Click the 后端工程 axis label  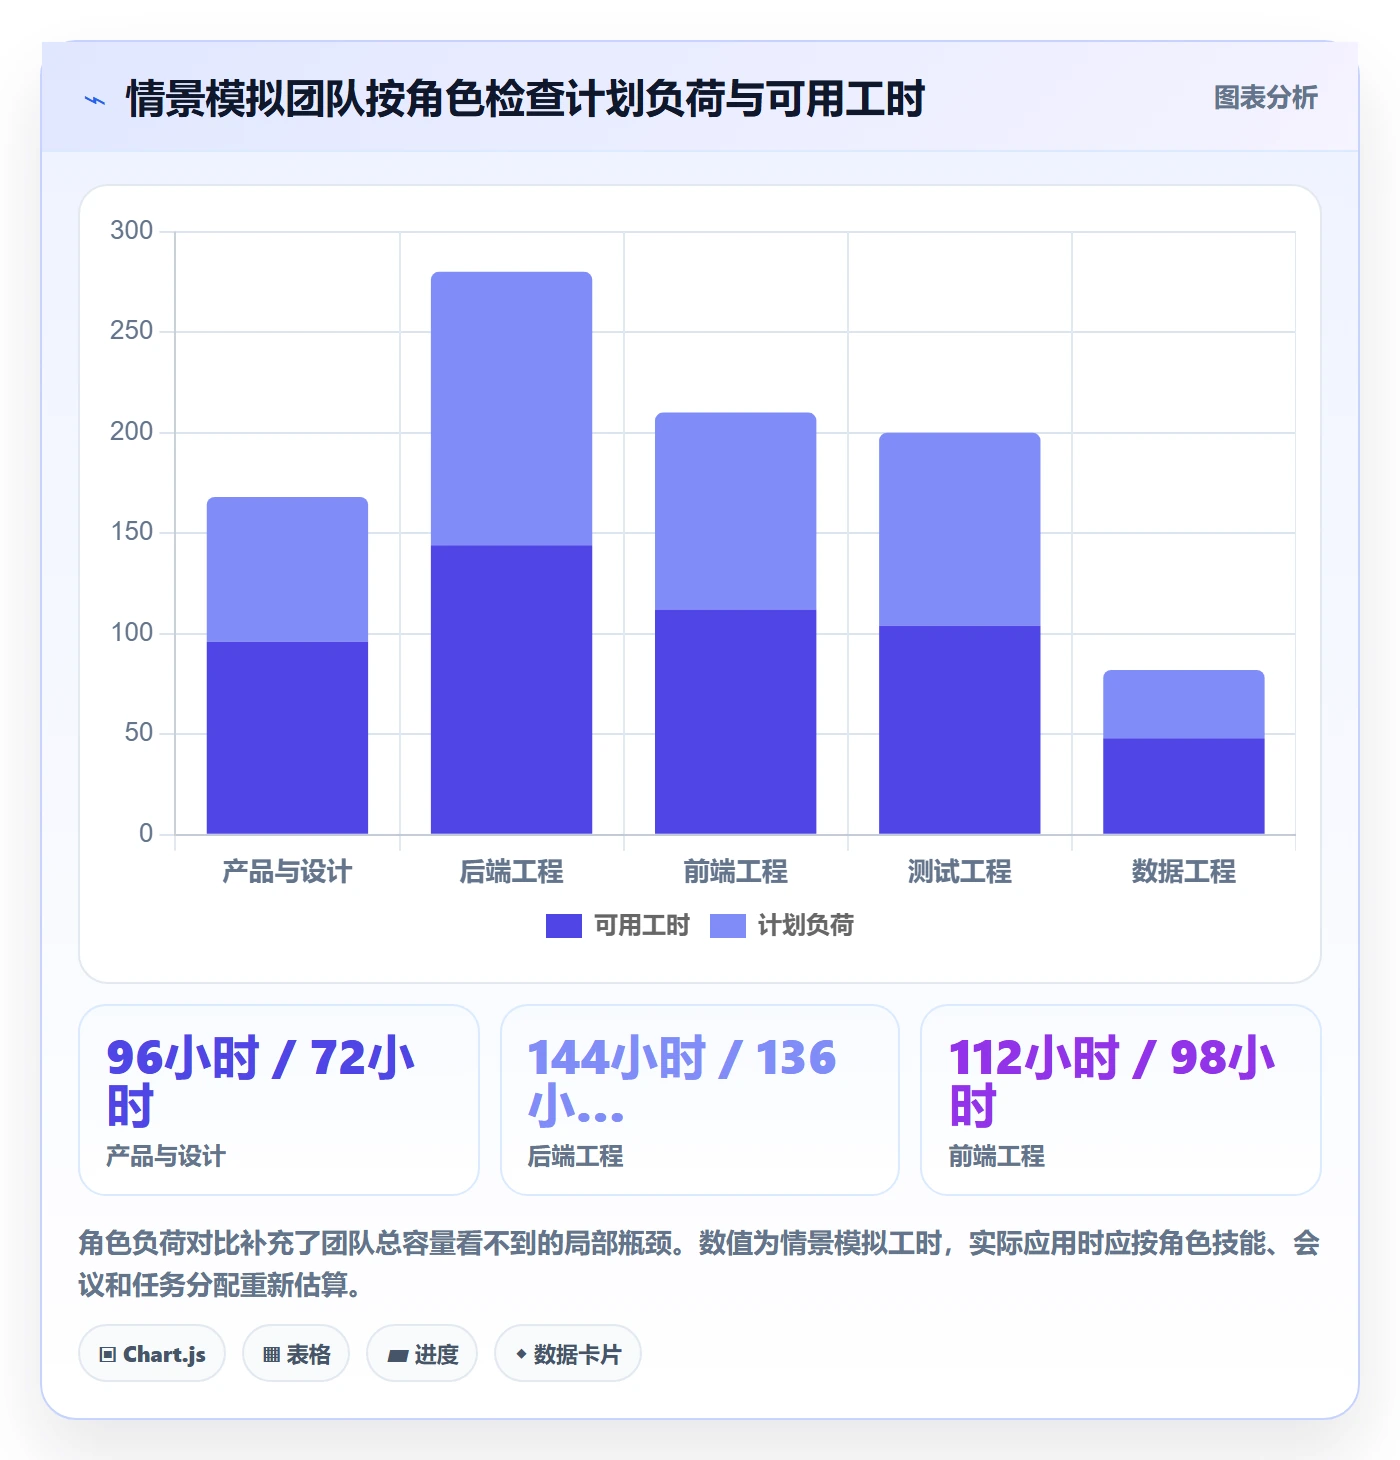(511, 872)
